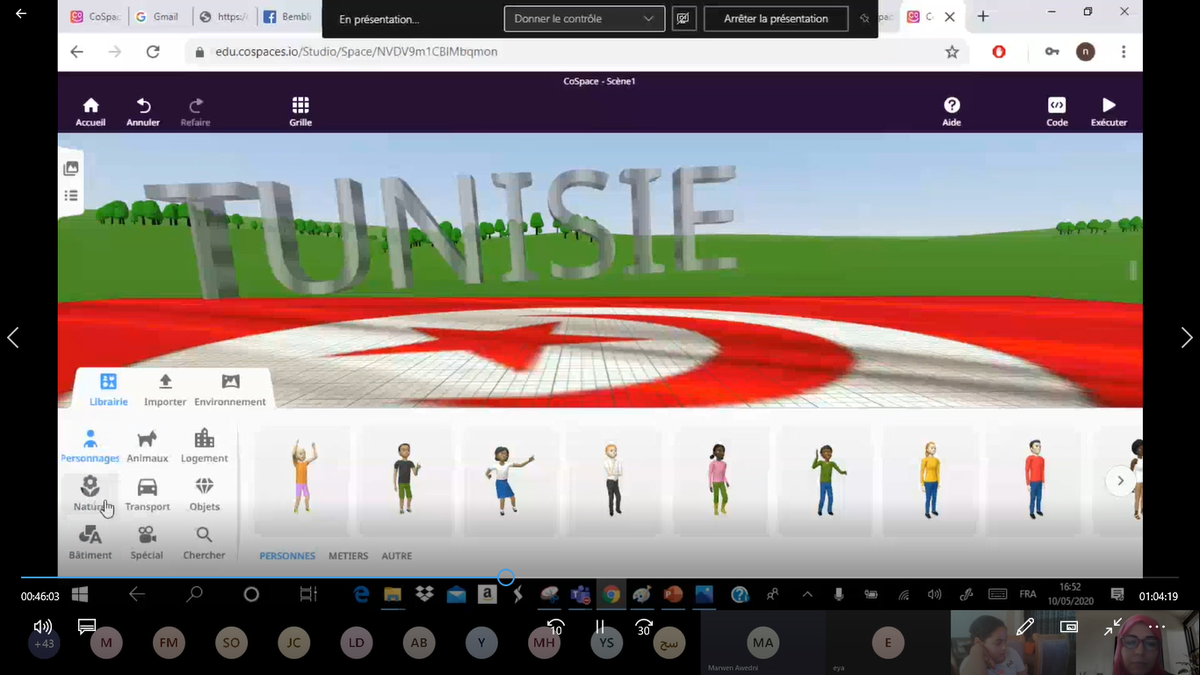Viewport: 1200px width, 675px height.
Task: Select the Nature library category
Action: tap(90, 494)
